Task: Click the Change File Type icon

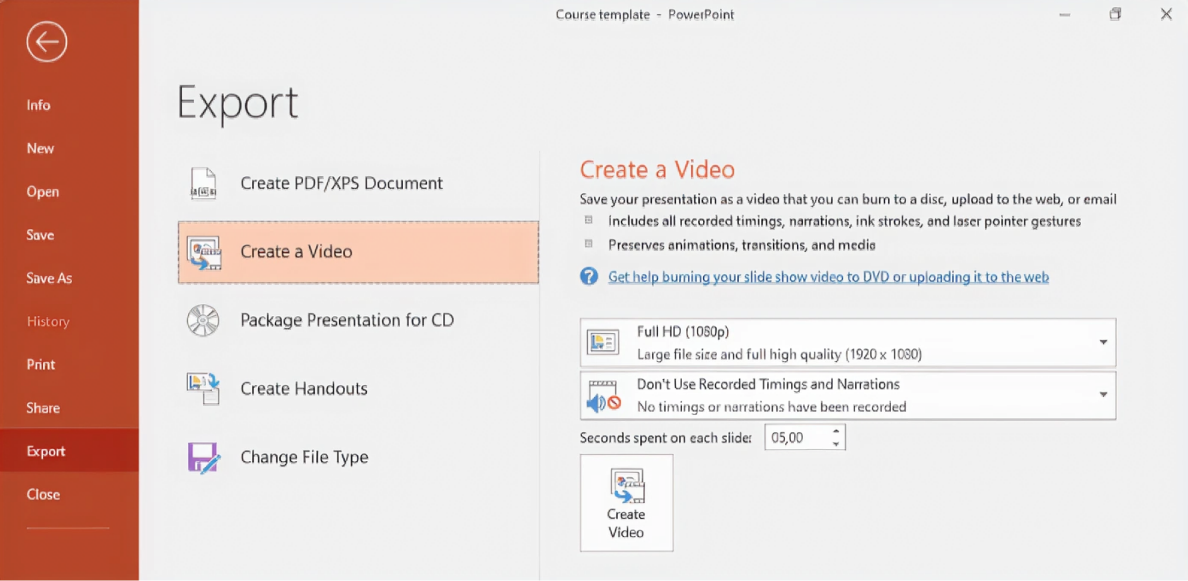Action: 204,457
